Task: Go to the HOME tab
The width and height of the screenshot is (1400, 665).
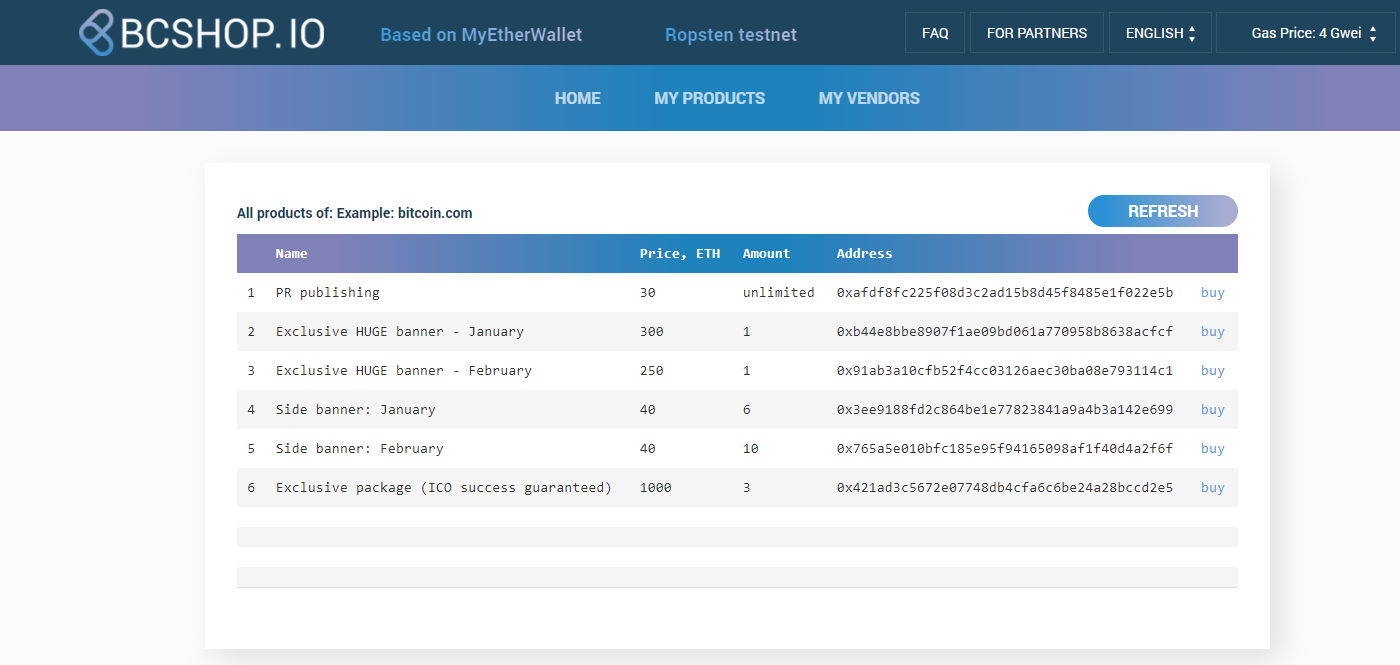Action: click(578, 98)
